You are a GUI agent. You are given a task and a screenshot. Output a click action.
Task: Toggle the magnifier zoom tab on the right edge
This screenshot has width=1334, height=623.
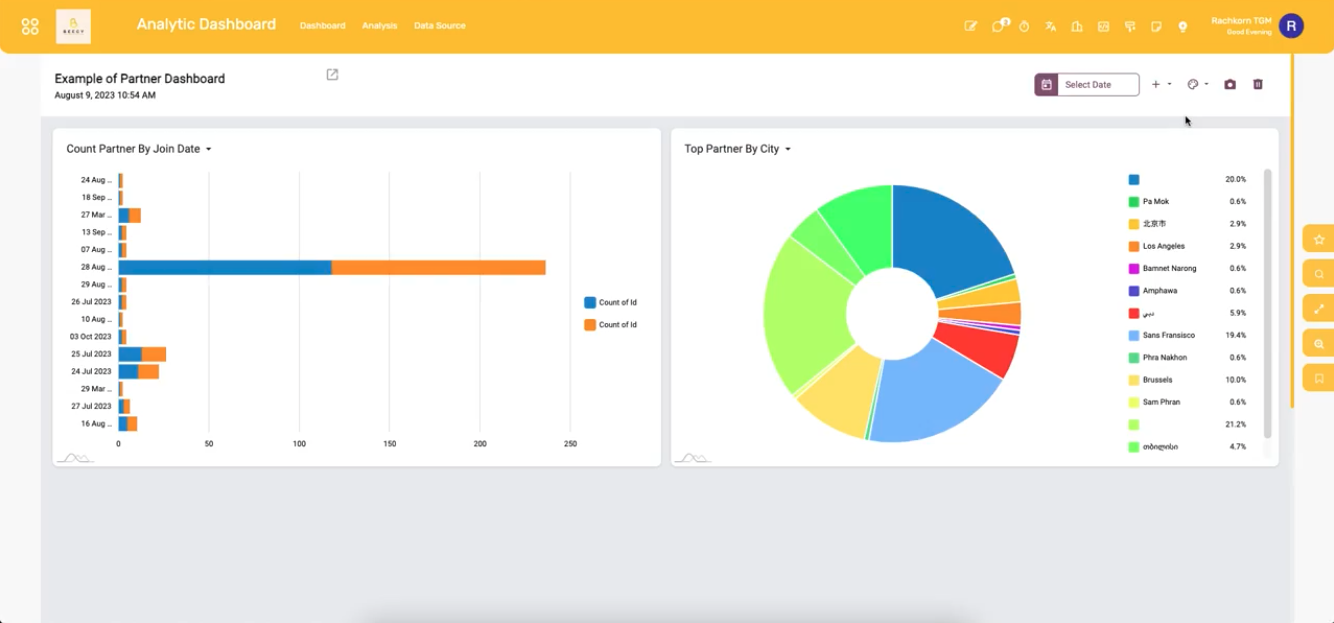coord(1318,343)
